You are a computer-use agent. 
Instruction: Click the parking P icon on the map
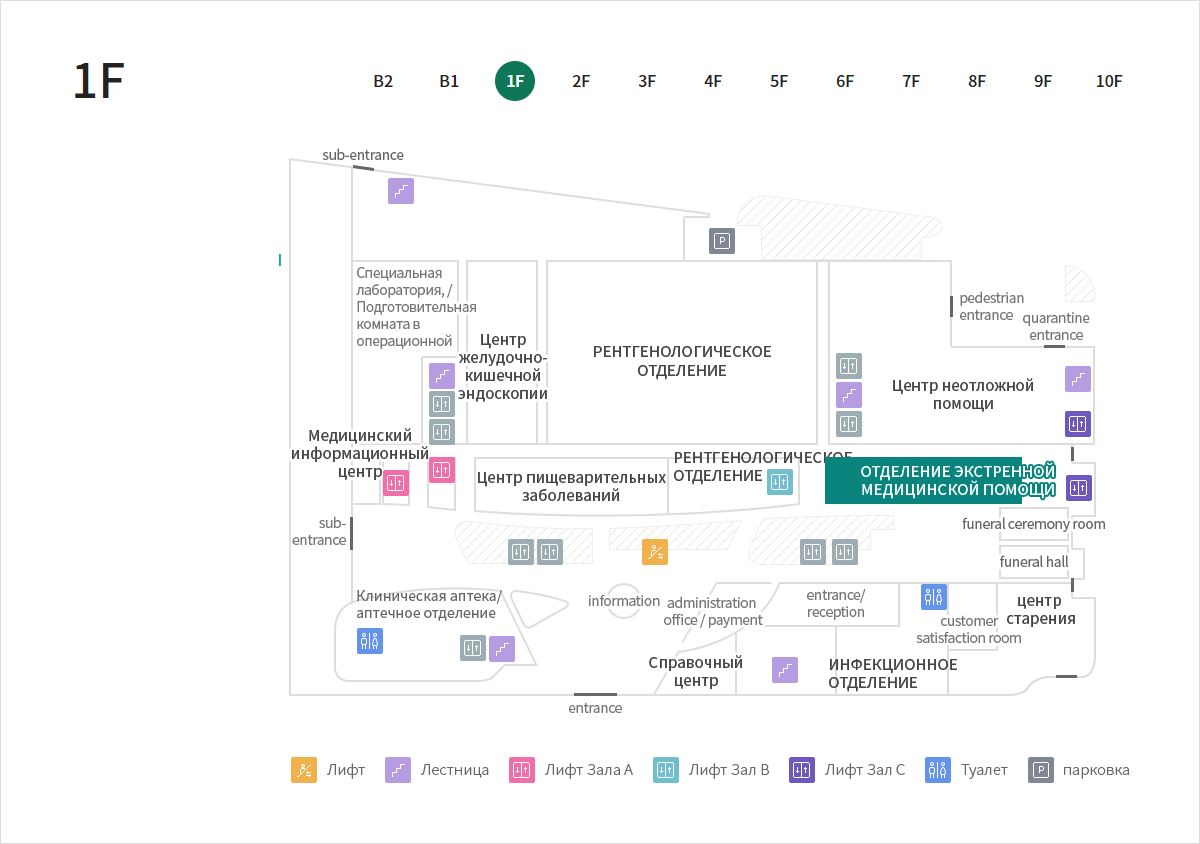[x=722, y=241]
